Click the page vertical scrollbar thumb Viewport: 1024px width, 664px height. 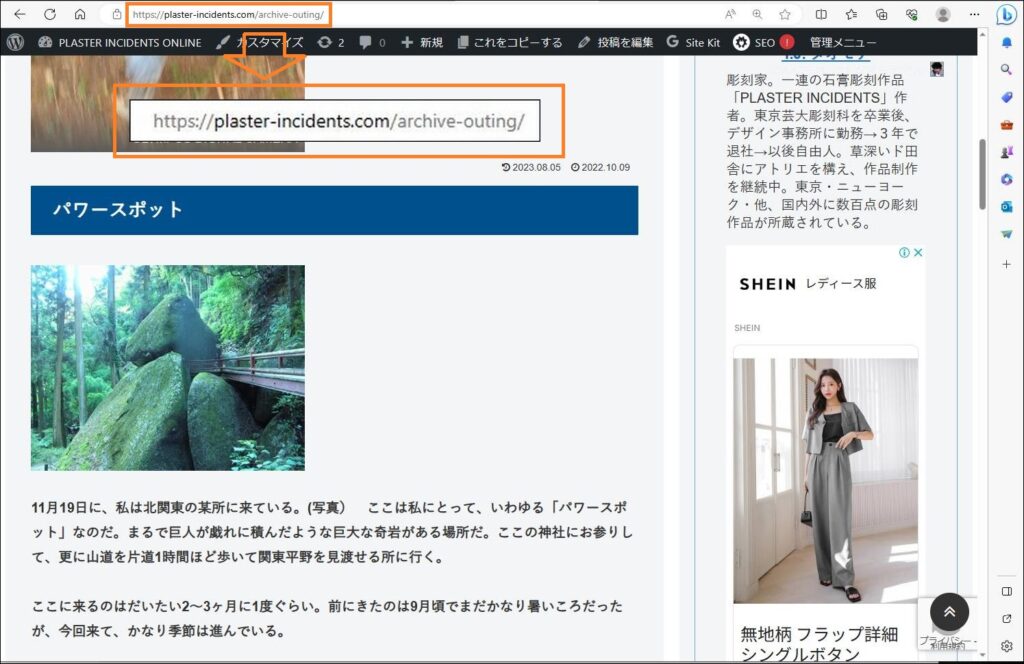[982, 174]
